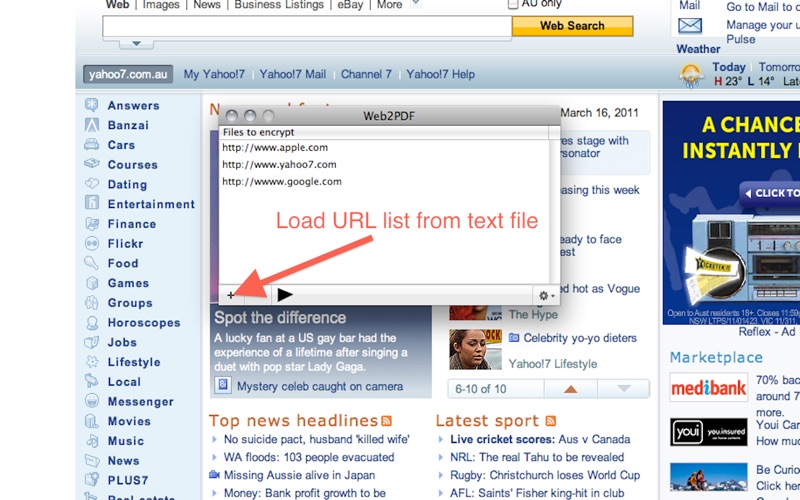This screenshot has height=500, width=800.
Task: Switch to the Images search tab
Action: pos(161,5)
